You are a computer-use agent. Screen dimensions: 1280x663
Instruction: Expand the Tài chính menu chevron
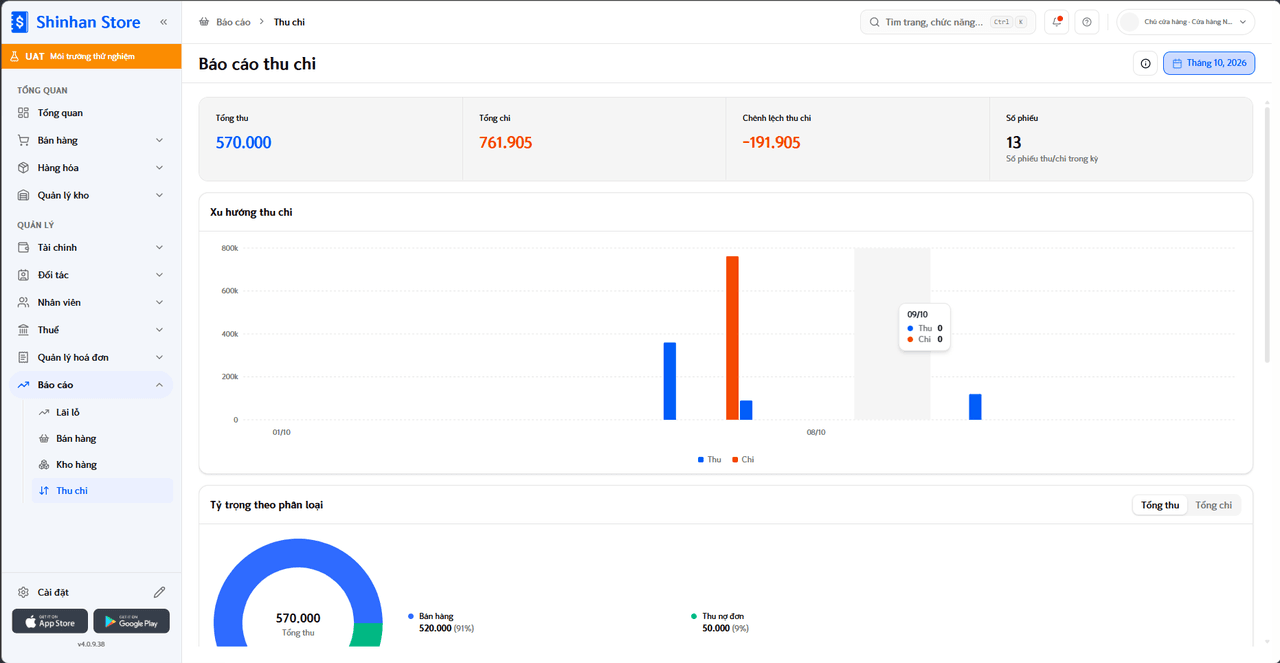click(159, 247)
